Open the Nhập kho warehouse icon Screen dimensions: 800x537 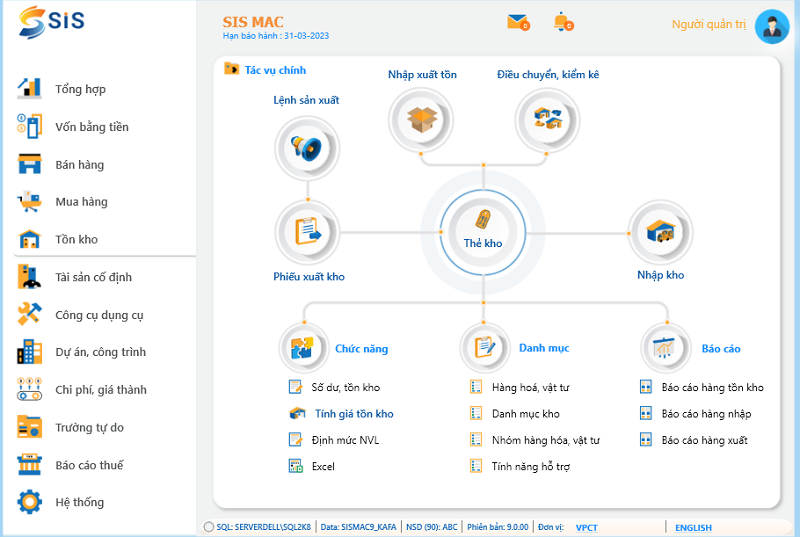[660, 232]
